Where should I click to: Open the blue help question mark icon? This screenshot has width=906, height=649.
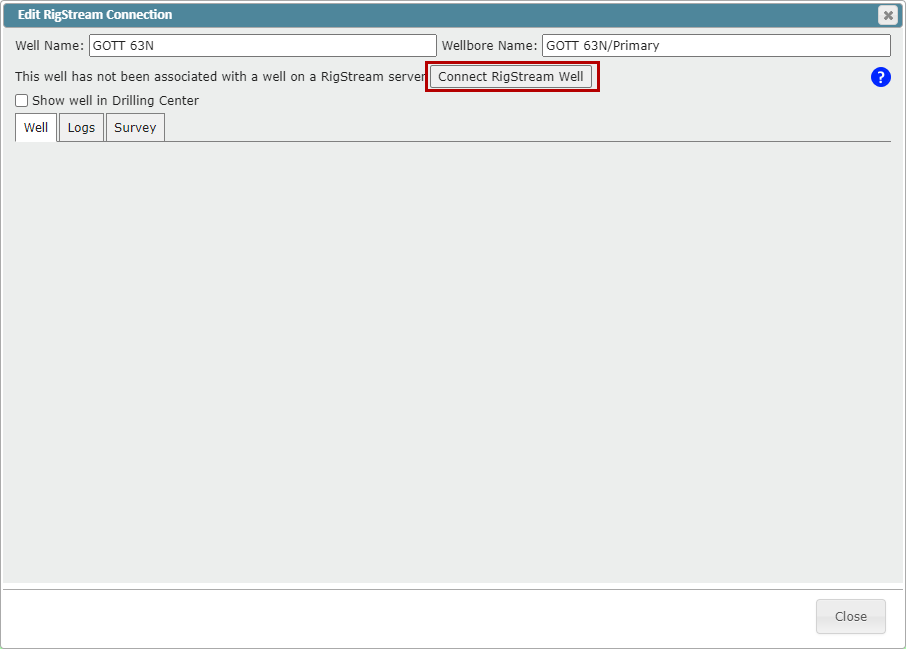tap(881, 77)
